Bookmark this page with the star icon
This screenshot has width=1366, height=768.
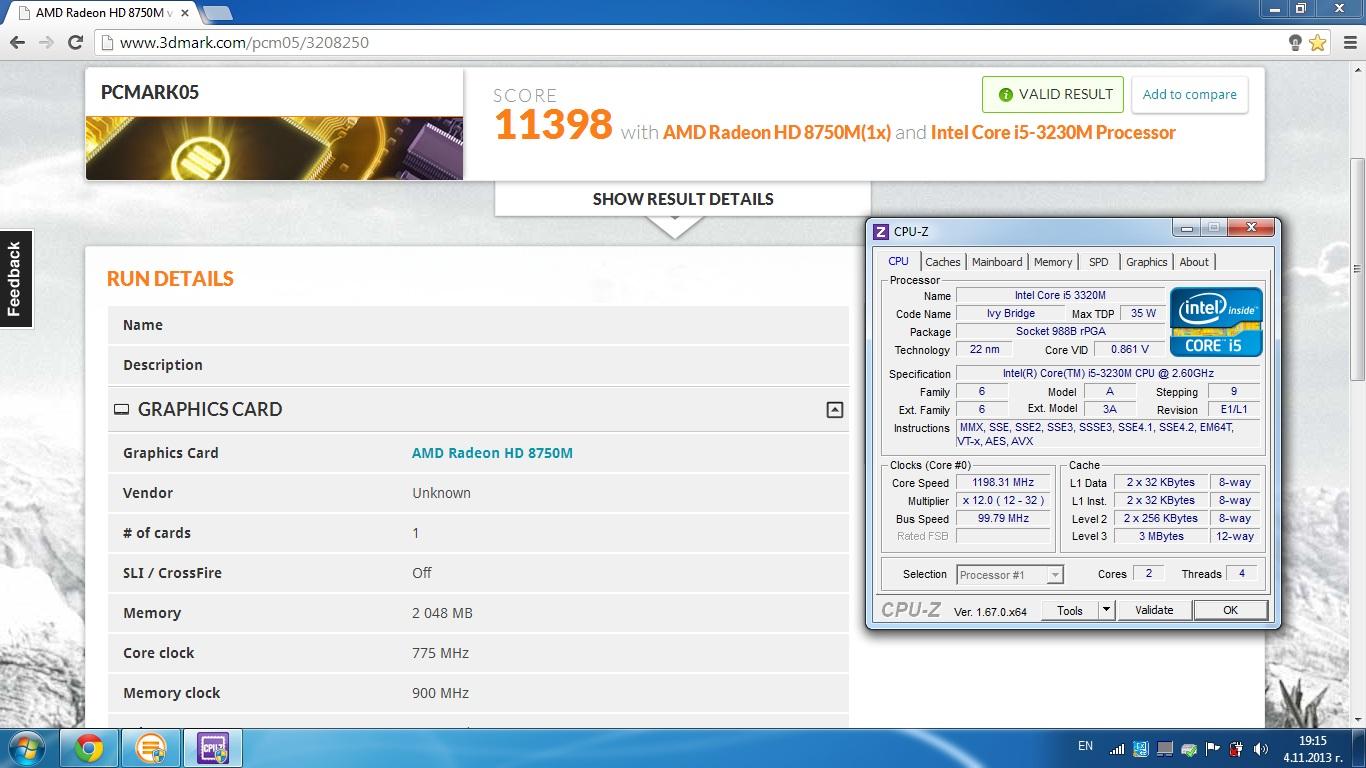point(1317,42)
